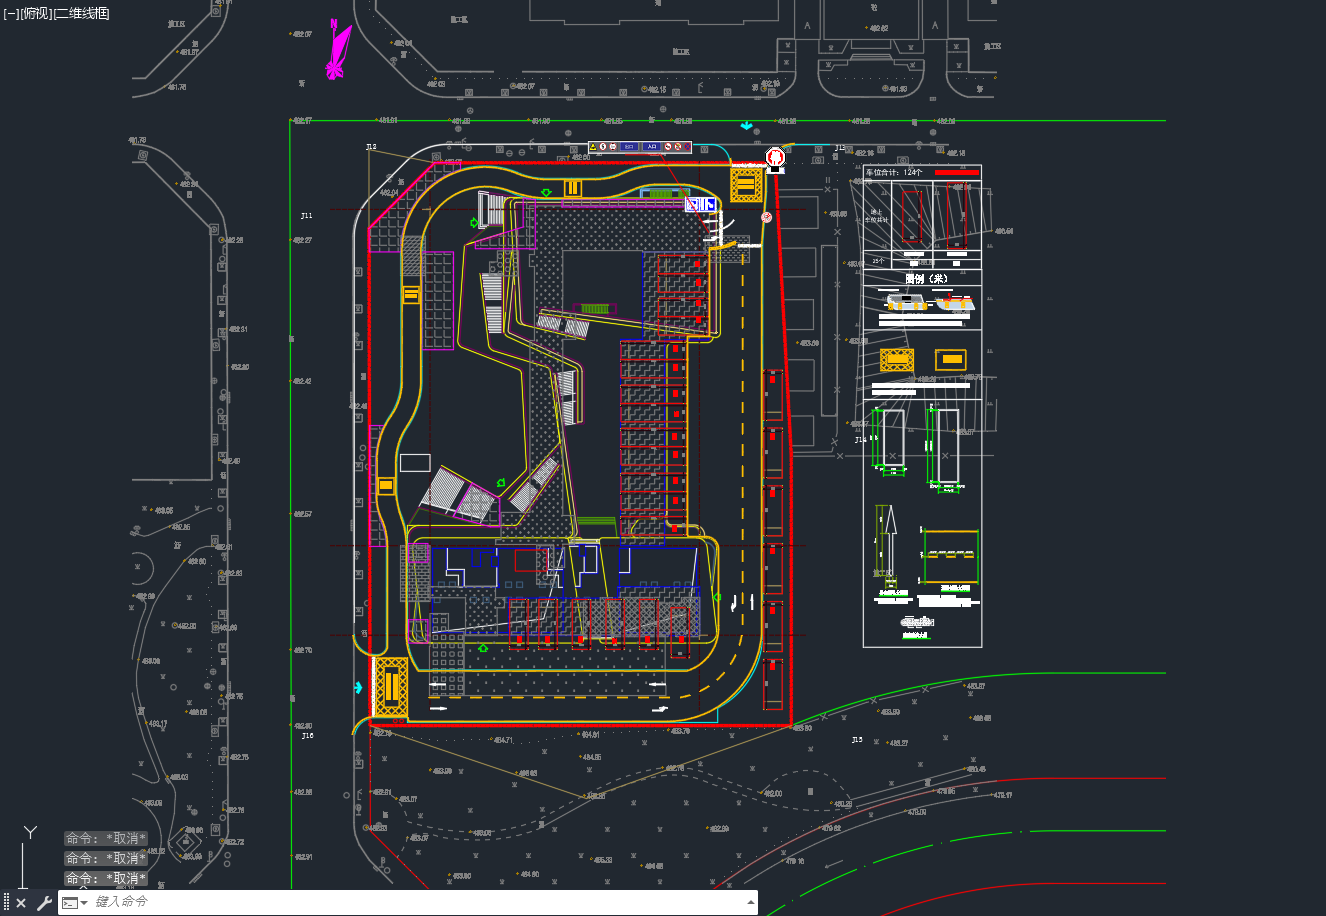Select the cyan downward entrance arrow
Screen dimensions: 1326x916
click(x=746, y=126)
